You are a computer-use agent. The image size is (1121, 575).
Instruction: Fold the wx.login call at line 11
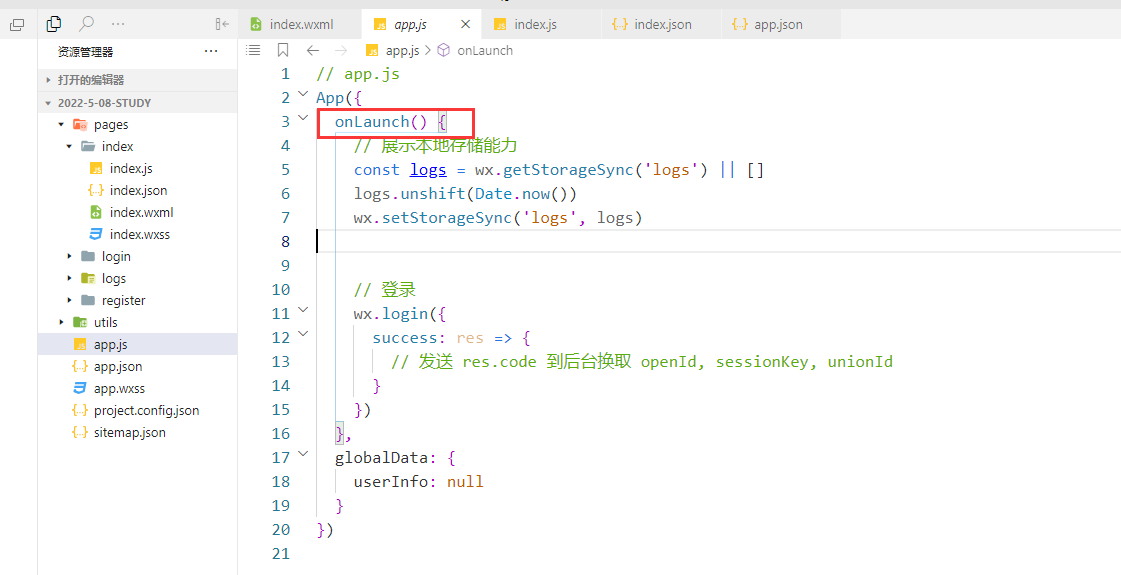click(303, 309)
